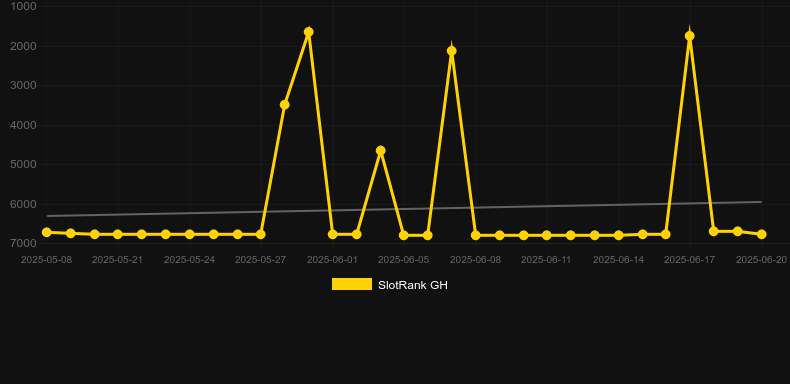Select the data point above 2025-06-08
The image size is (790, 384).
click(x=476, y=235)
